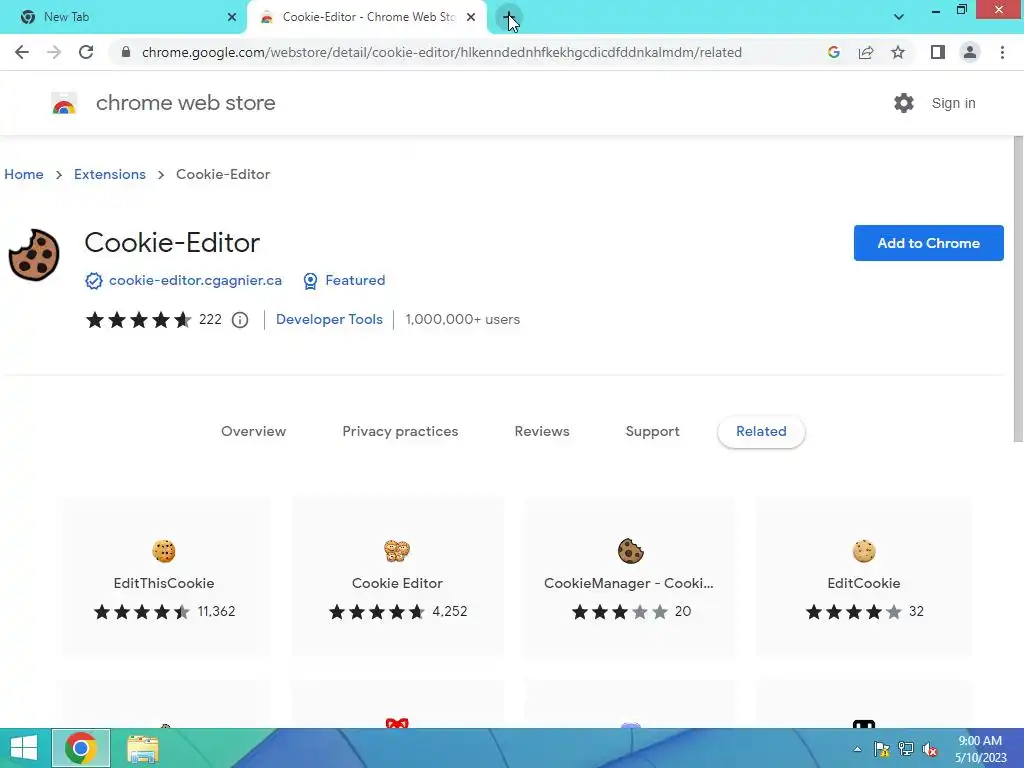The height and width of the screenshot is (768, 1024).
Task: Open the EditCookie card icon
Action: 863,551
